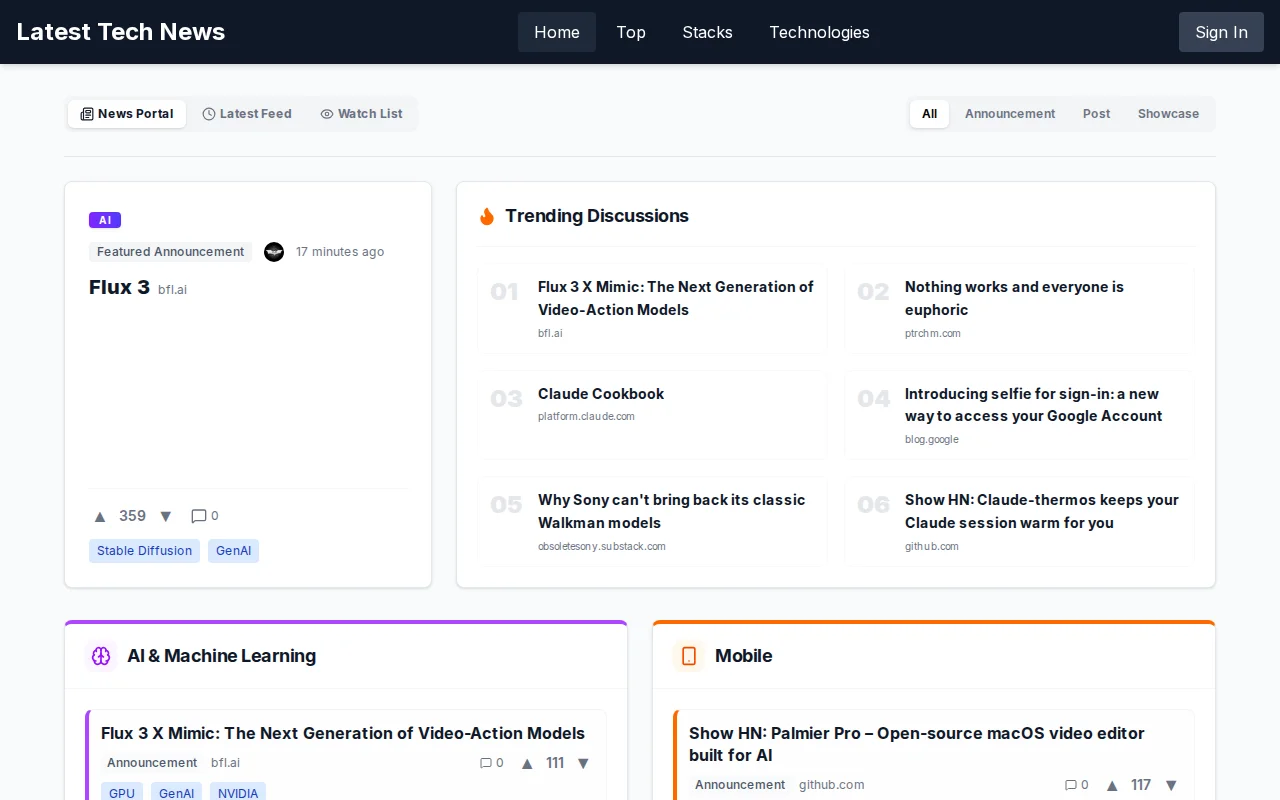Filter by Announcement type
The image size is (1280, 800).
coord(1010,114)
